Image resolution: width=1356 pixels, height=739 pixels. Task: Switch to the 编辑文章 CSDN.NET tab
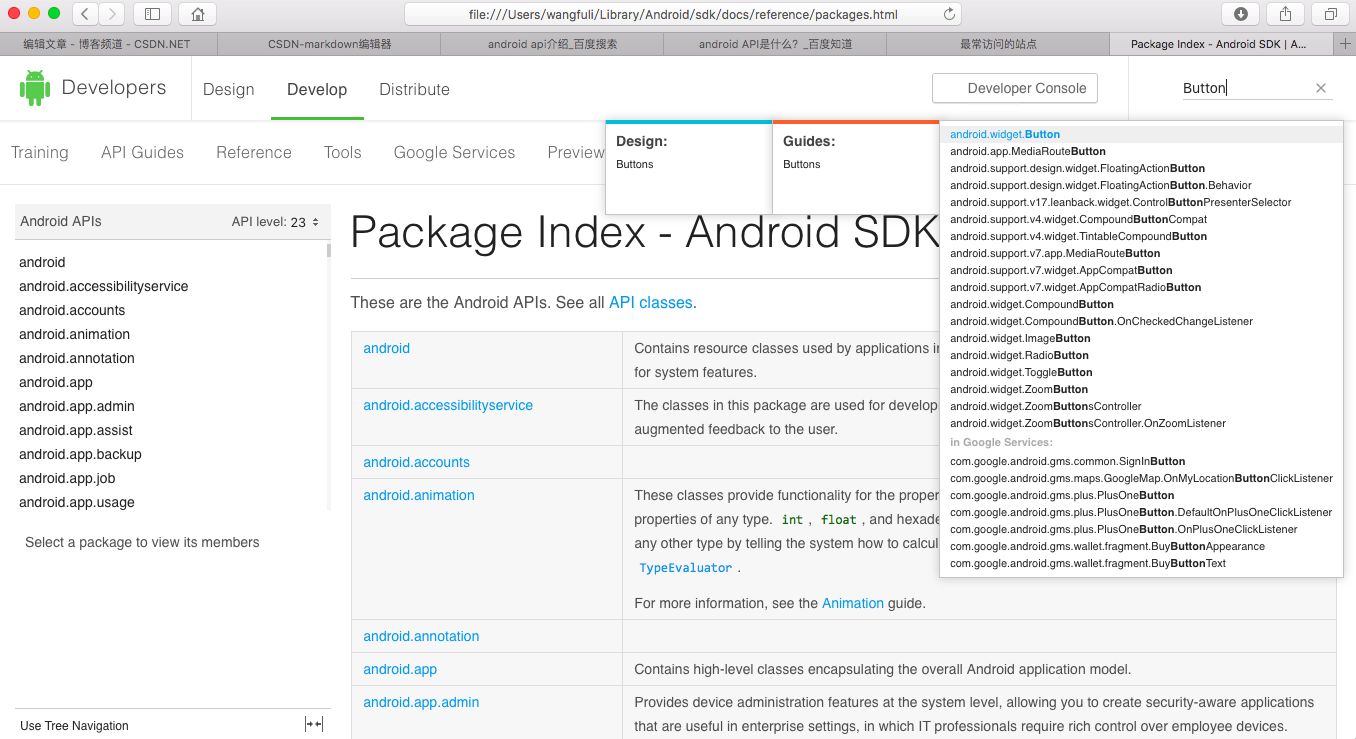point(108,44)
